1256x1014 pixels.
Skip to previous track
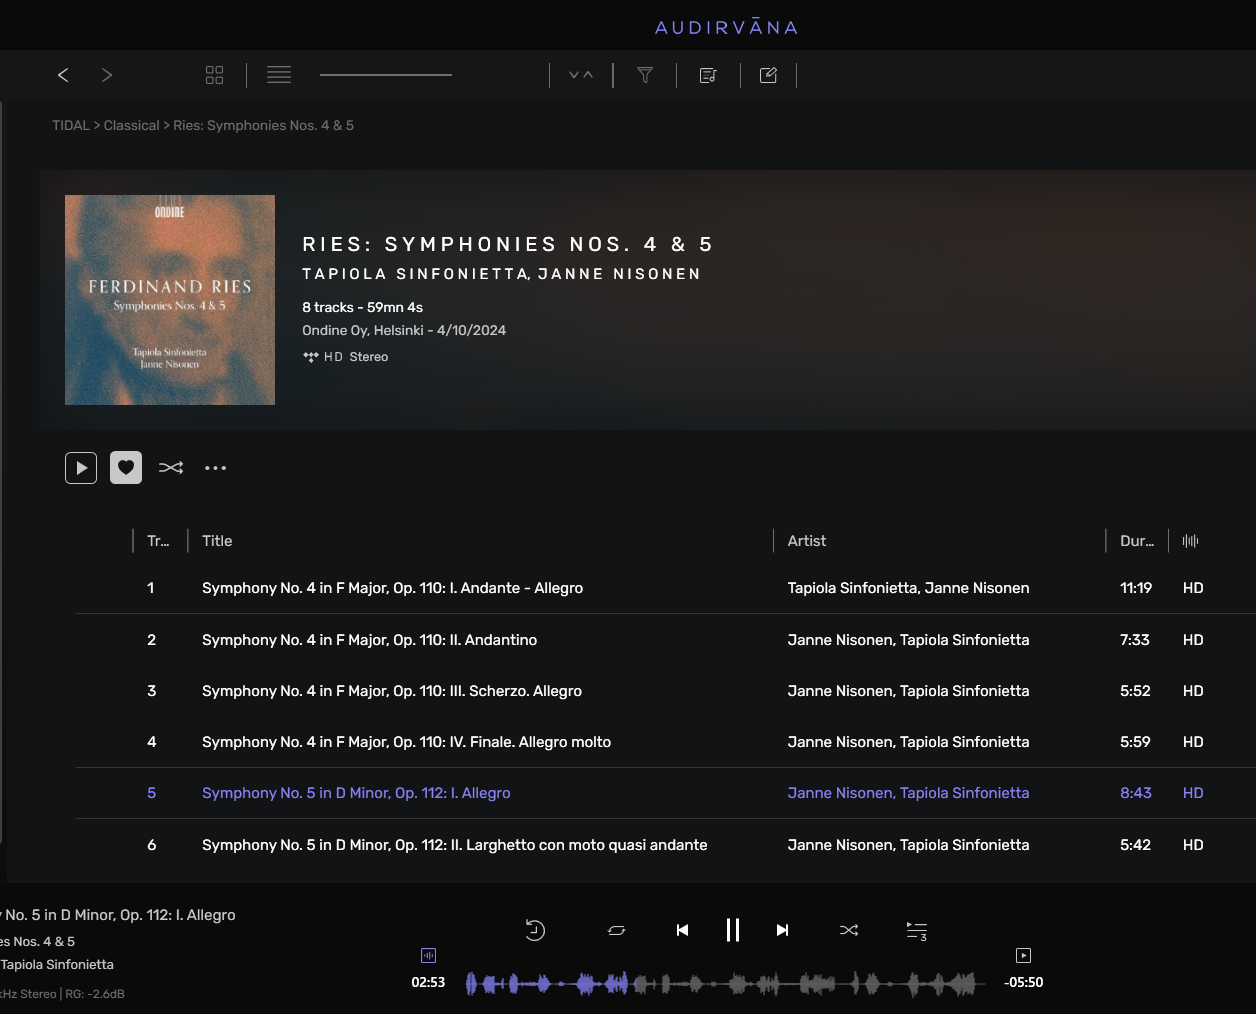(682, 930)
